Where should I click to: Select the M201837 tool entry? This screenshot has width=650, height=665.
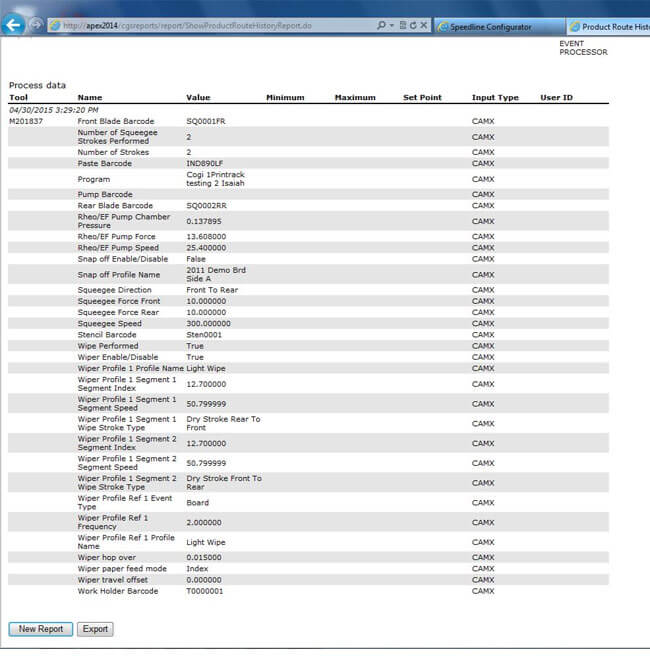click(x=26, y=120)
